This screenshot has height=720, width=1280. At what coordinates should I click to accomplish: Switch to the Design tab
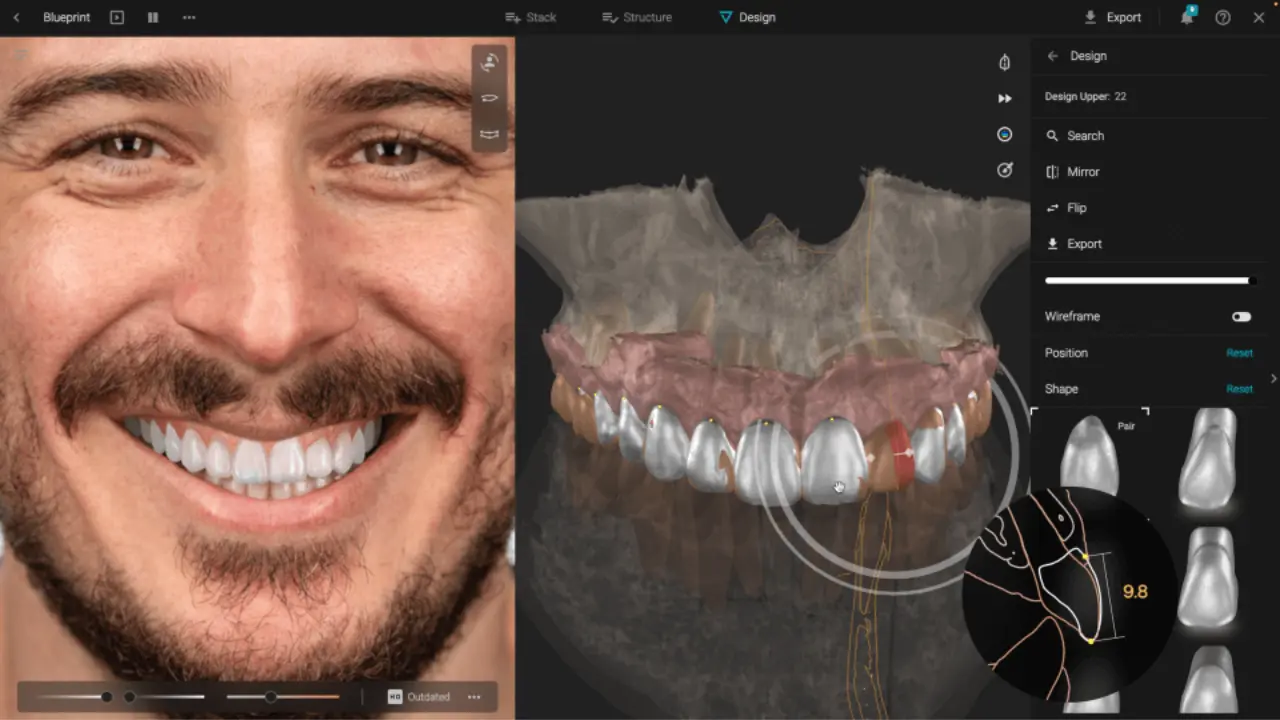click(x=747, y=17)
